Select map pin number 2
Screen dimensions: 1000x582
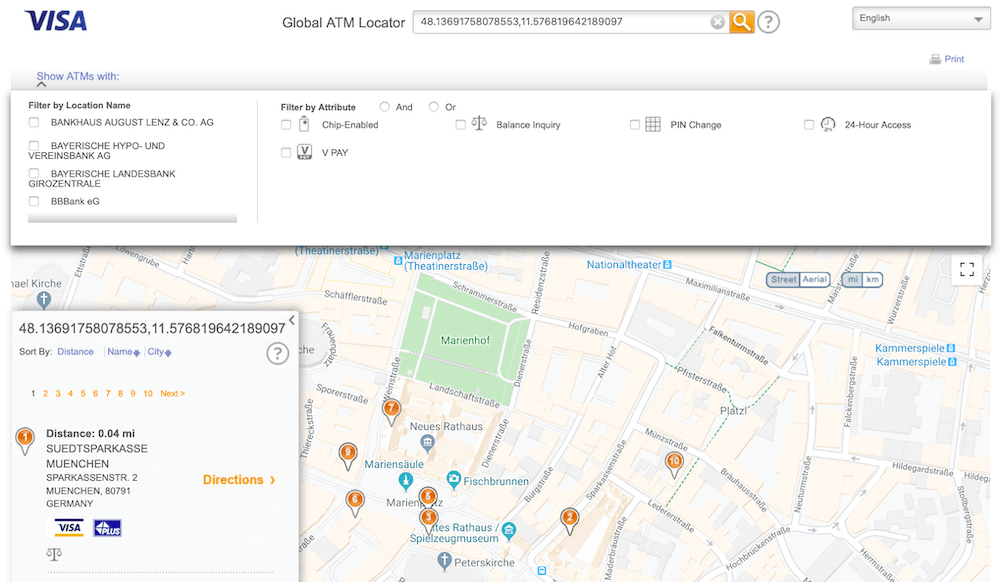click(570, 521)
